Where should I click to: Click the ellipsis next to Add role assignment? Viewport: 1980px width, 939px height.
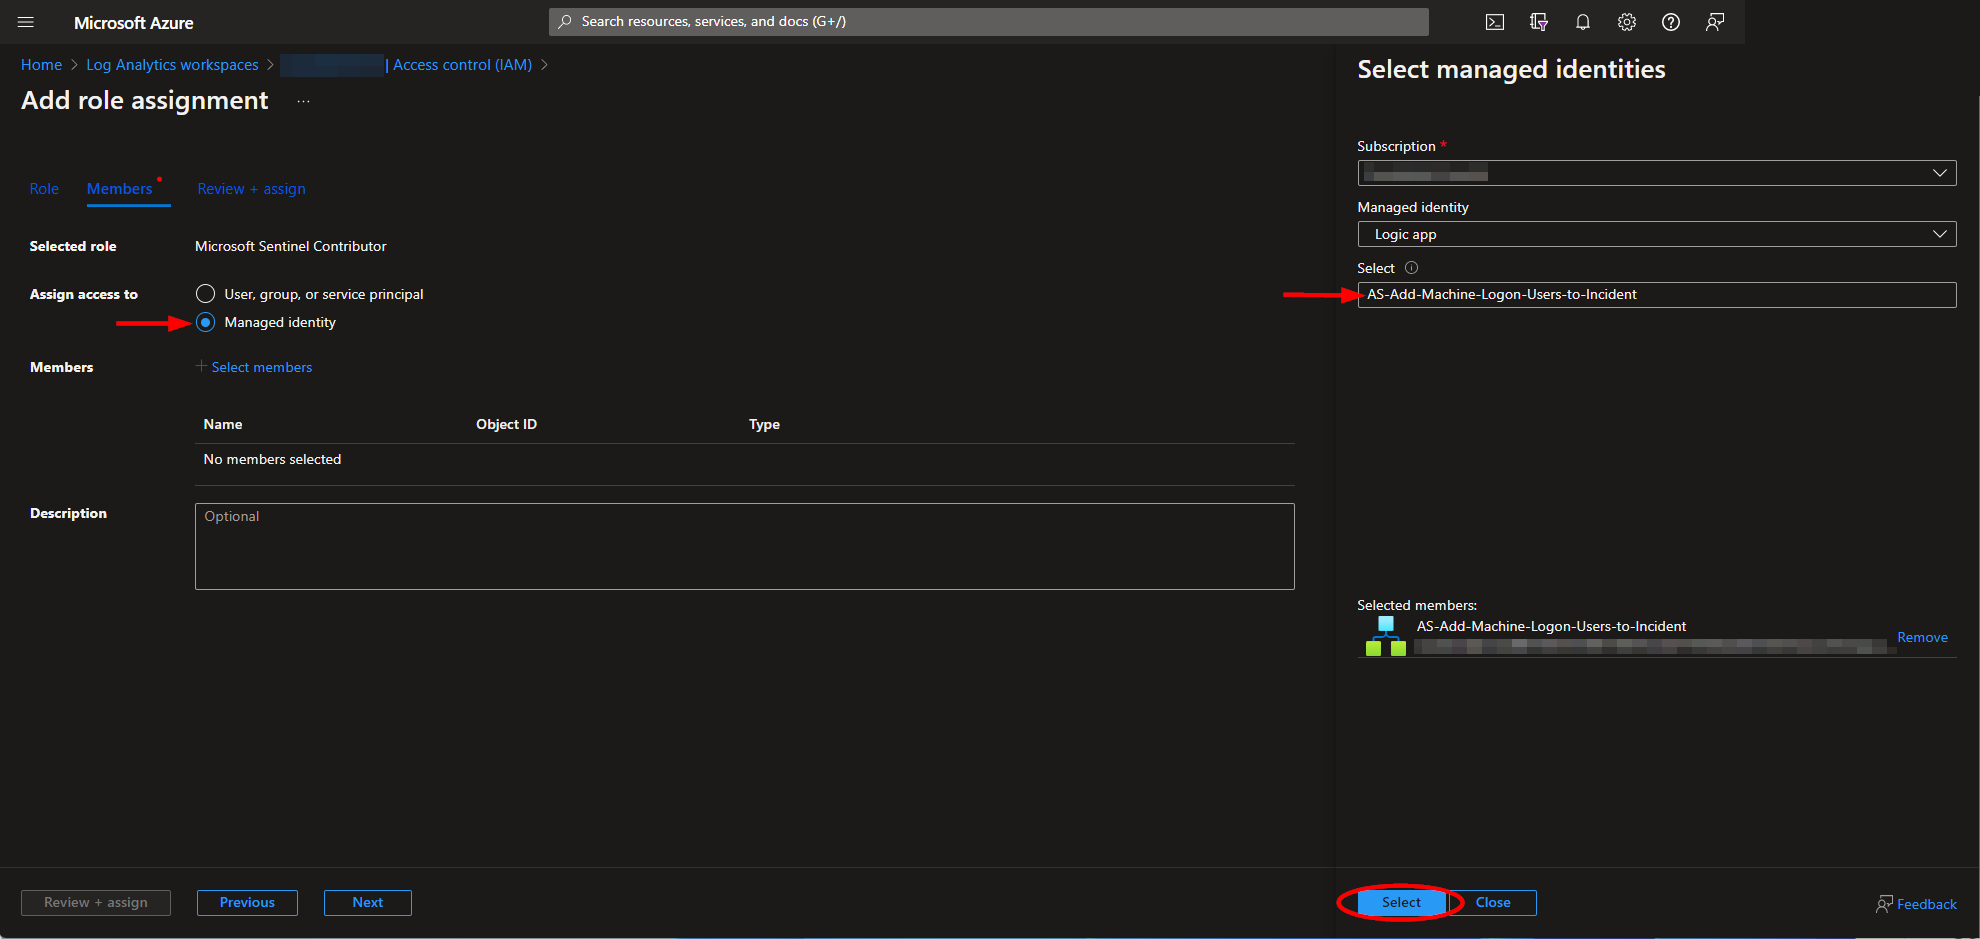pyautogui.click(x=304, y=101)
